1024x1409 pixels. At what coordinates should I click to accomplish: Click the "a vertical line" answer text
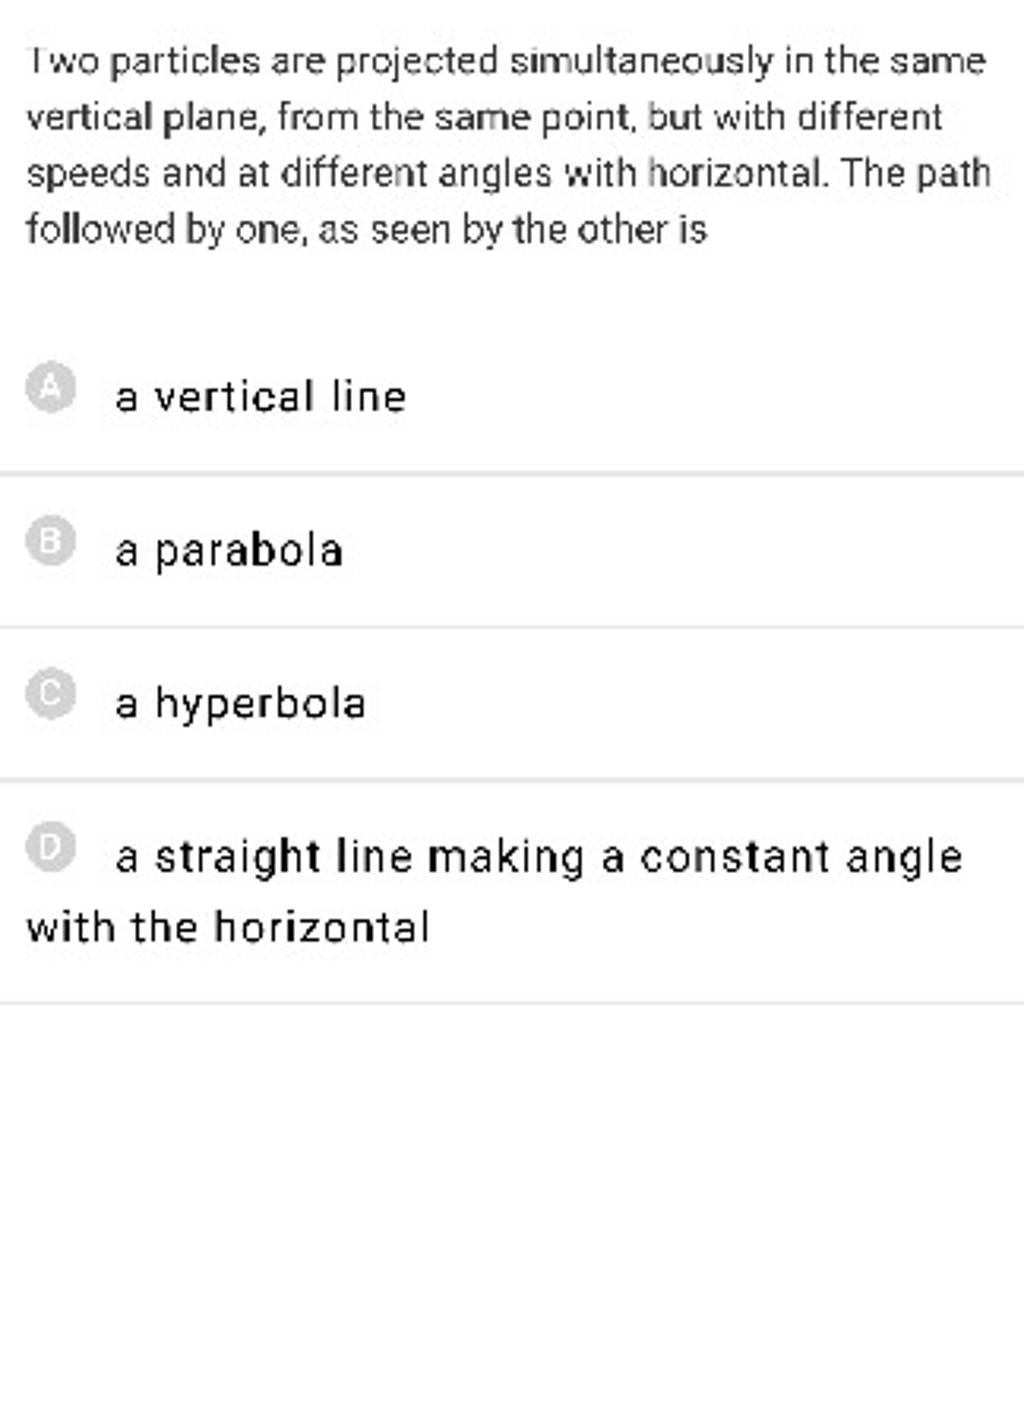tap(261, 397)
